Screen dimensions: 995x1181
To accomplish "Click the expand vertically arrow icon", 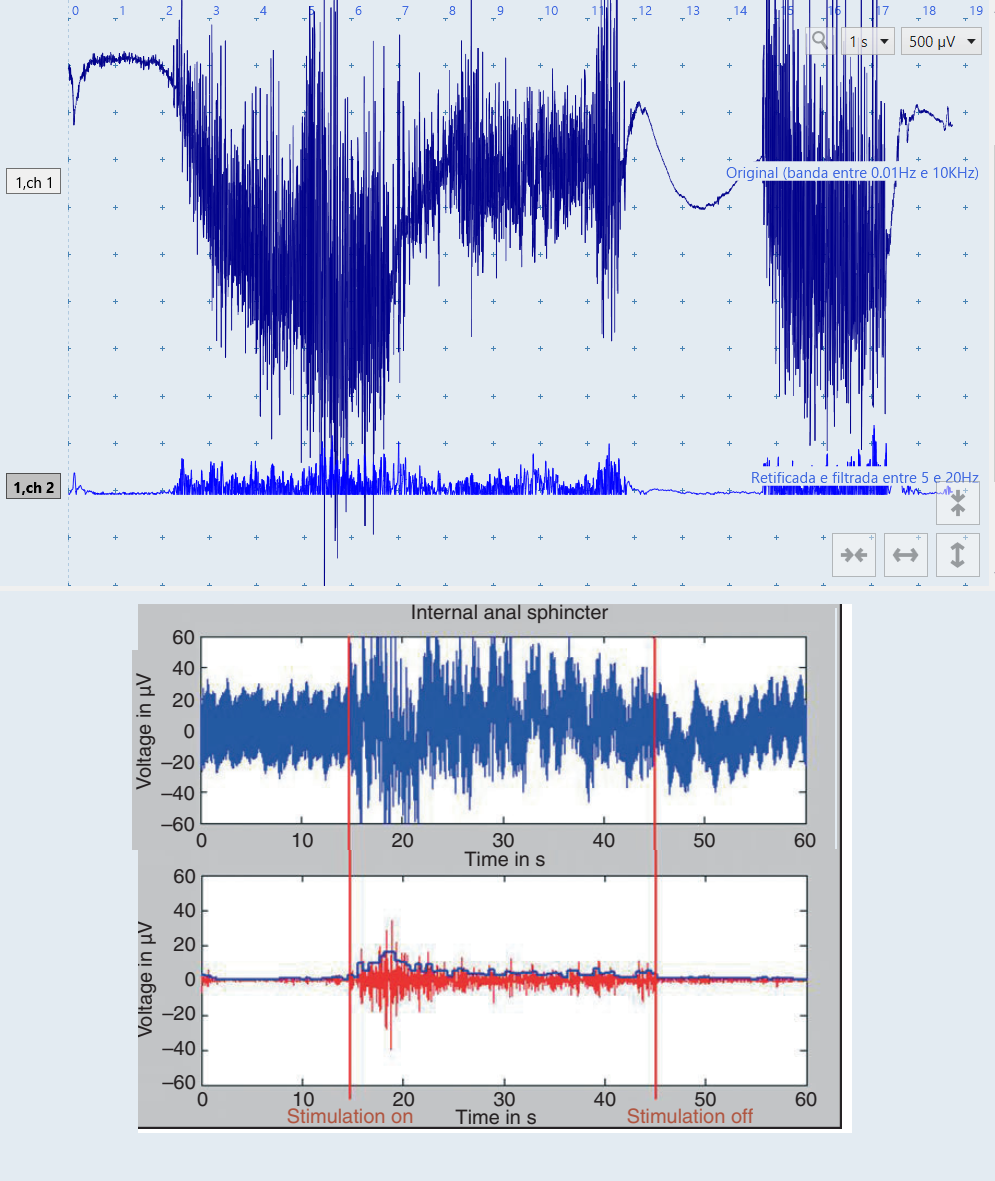I will pos(957,555).
